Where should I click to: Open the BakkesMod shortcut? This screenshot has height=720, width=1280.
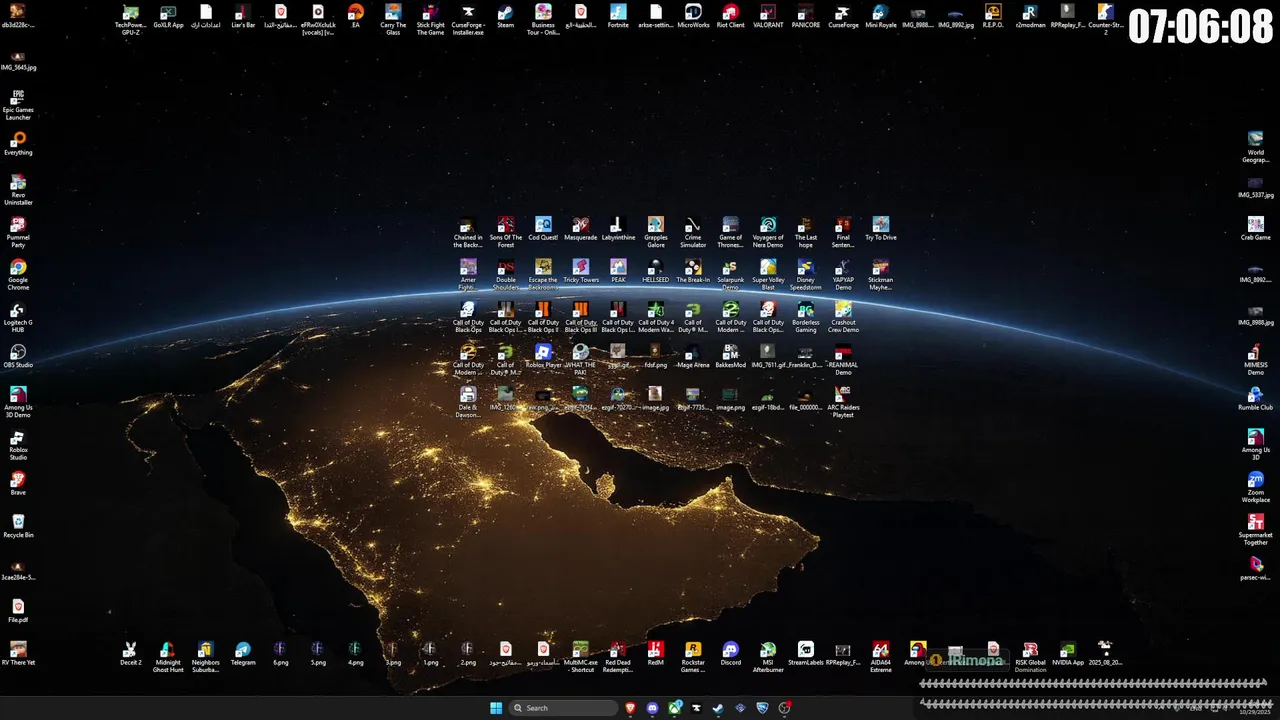pyautogui.click(x=731, y=356)
